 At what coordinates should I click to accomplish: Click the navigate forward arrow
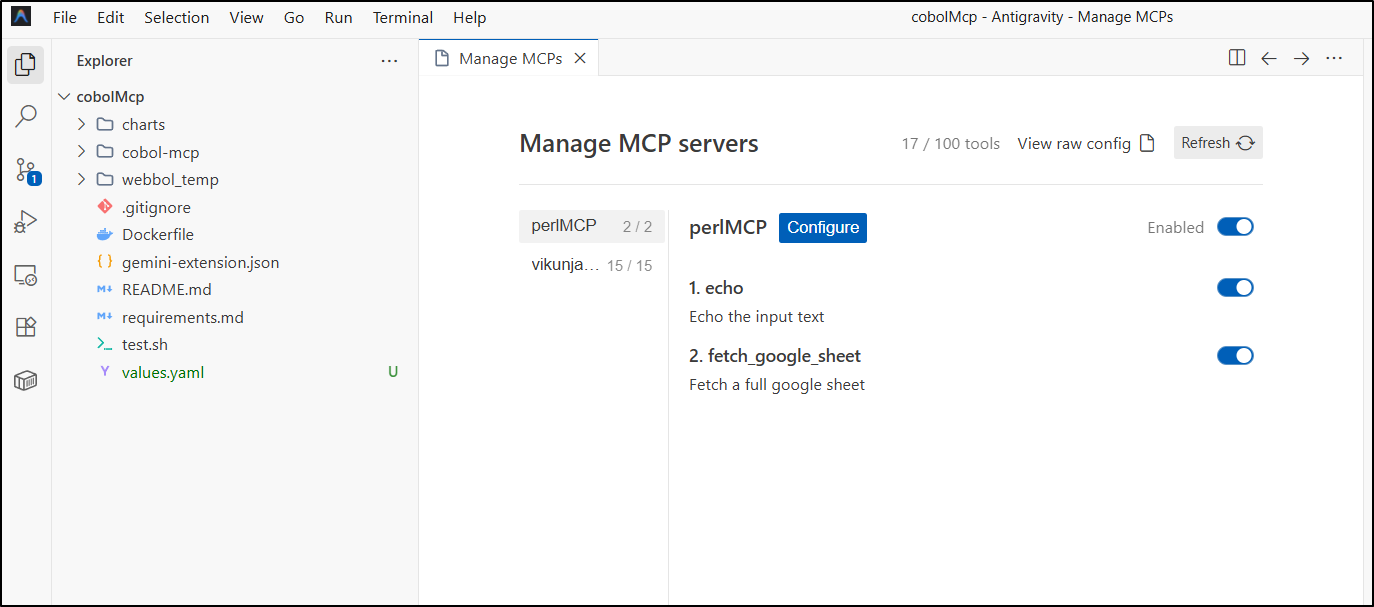1301,58
